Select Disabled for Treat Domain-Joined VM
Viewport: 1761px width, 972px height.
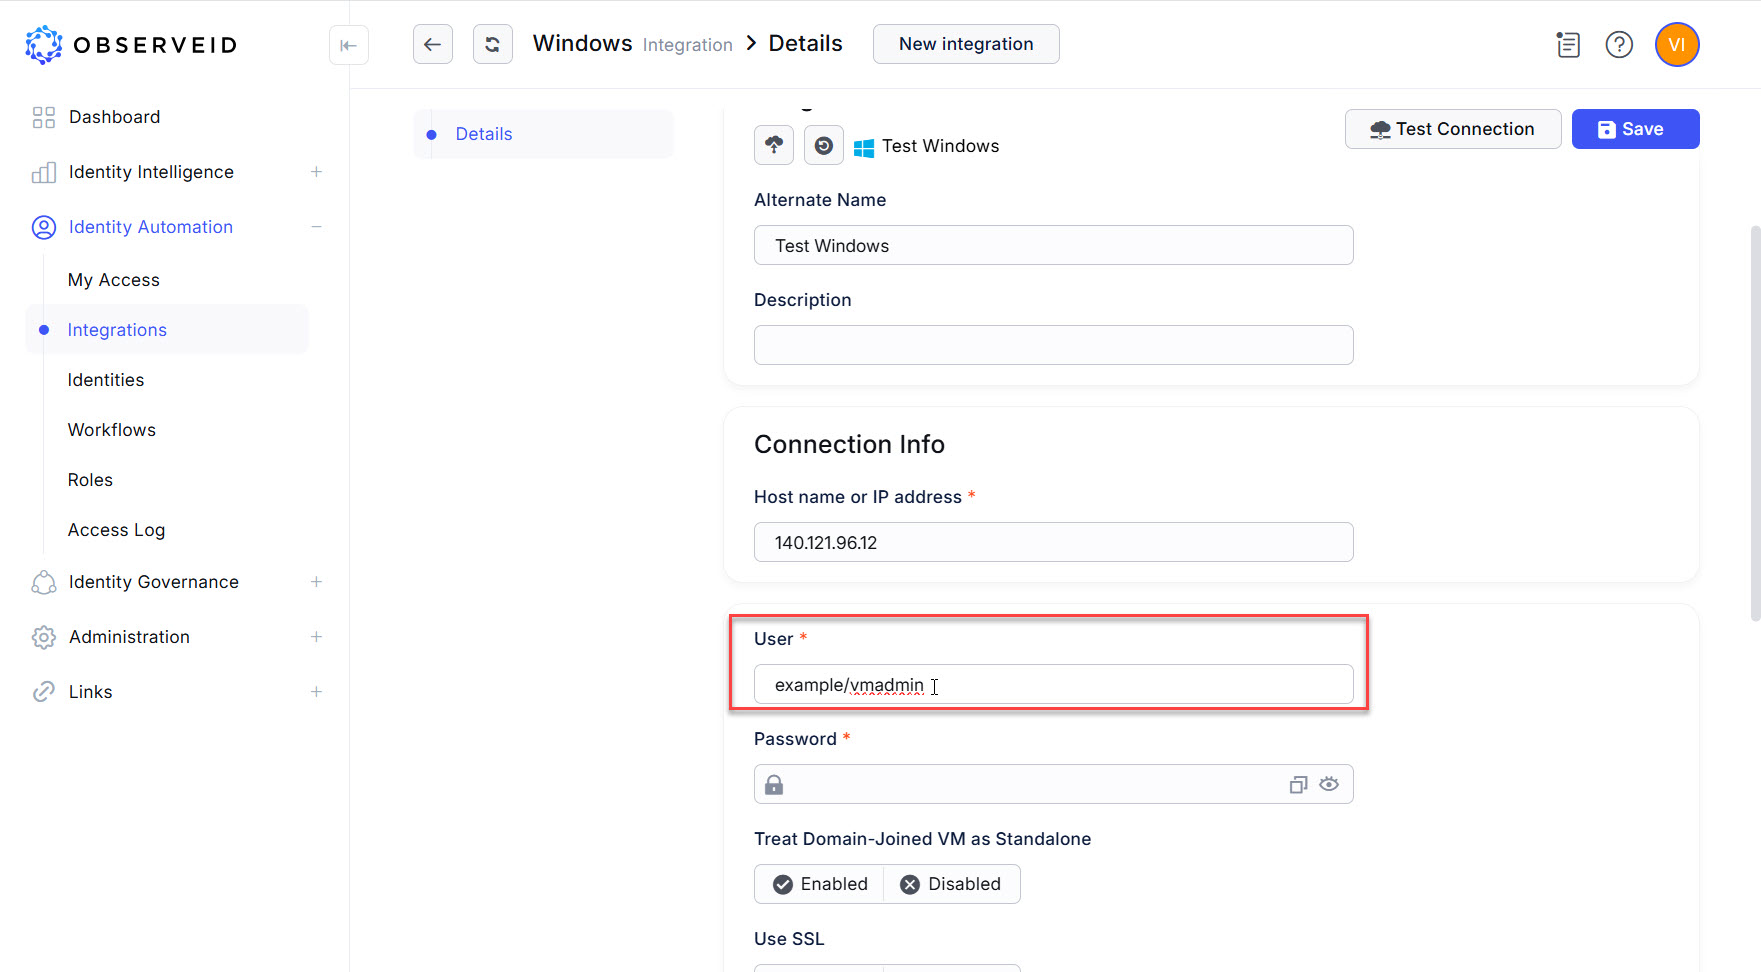point(951,884)
